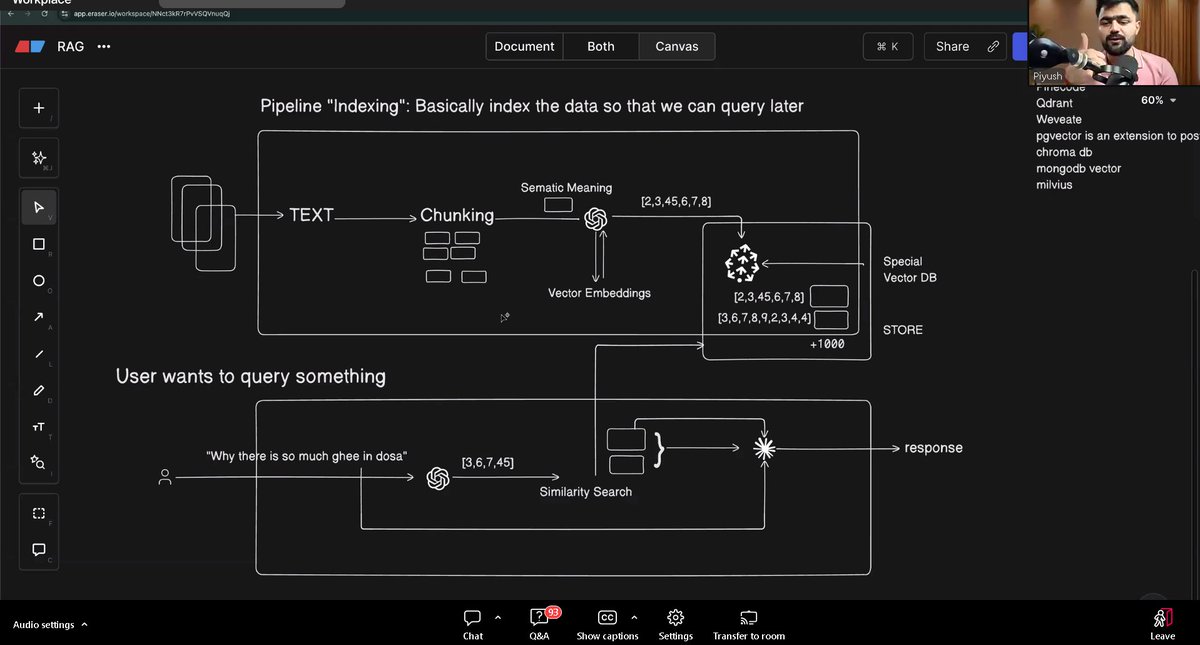Select OpenAI logo beside Sematic Meaning

(x=597, y=219)
